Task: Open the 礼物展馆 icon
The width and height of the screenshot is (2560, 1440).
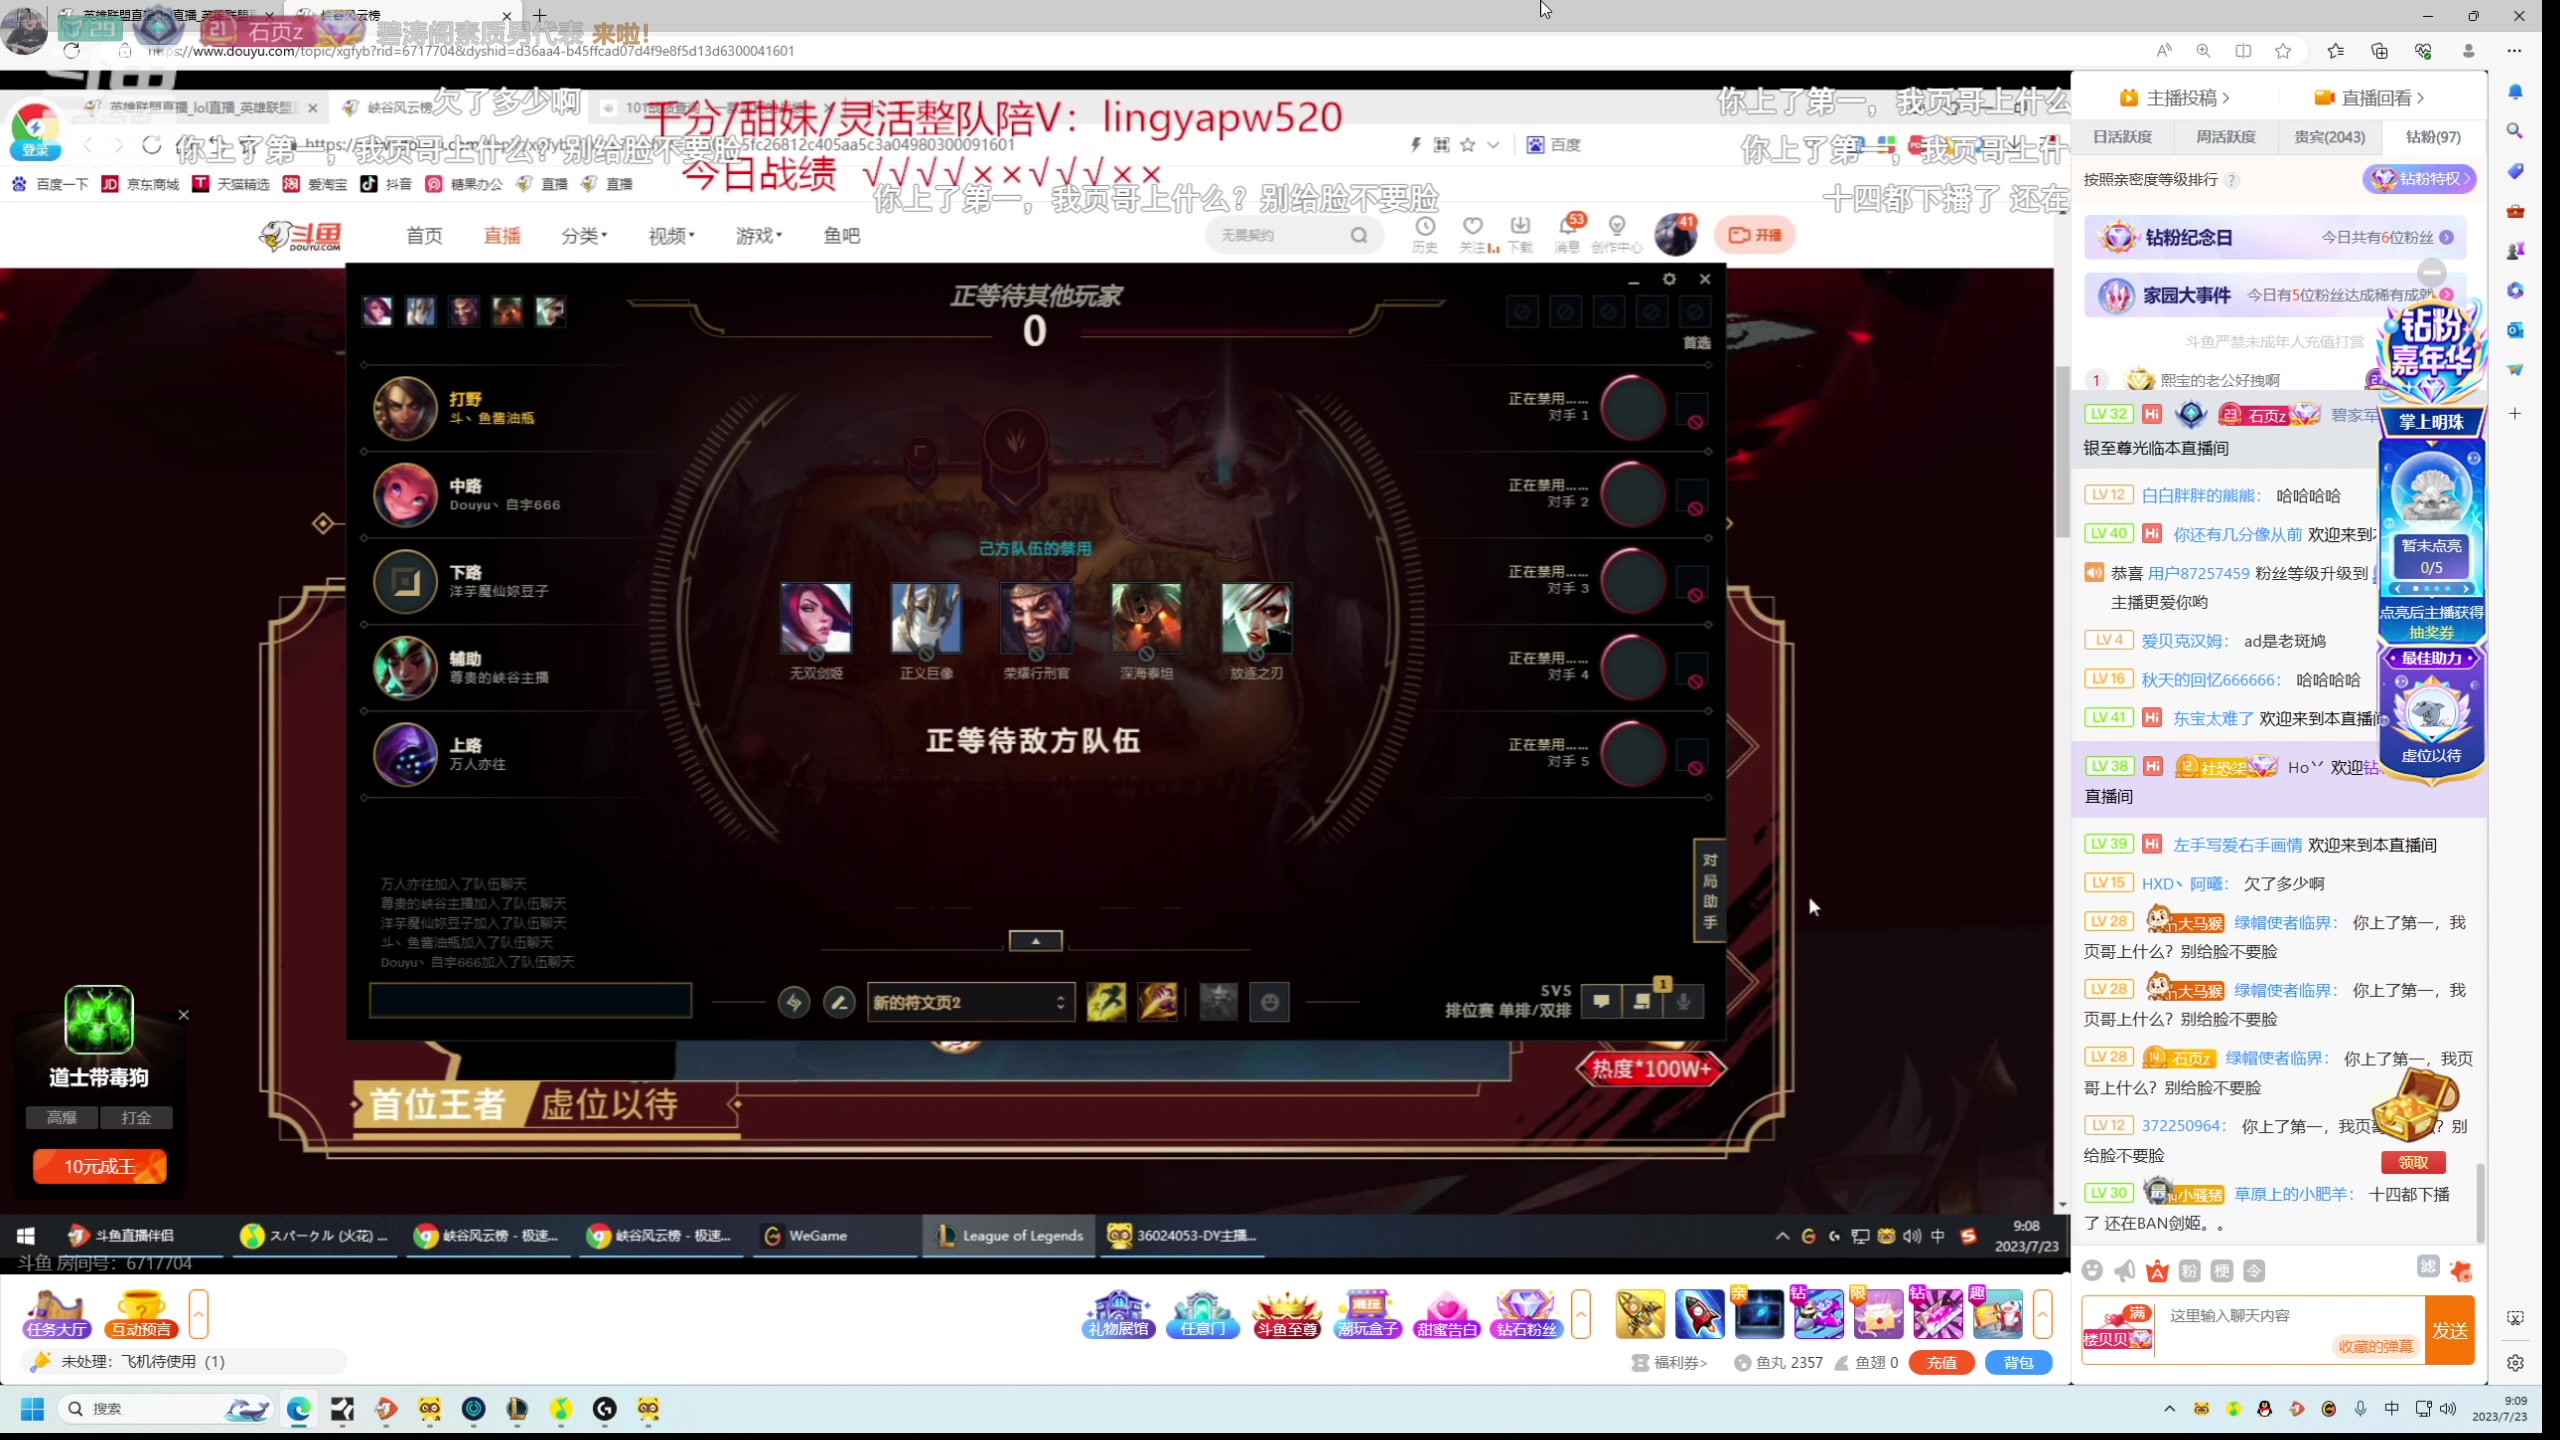Action: 1119,1314
